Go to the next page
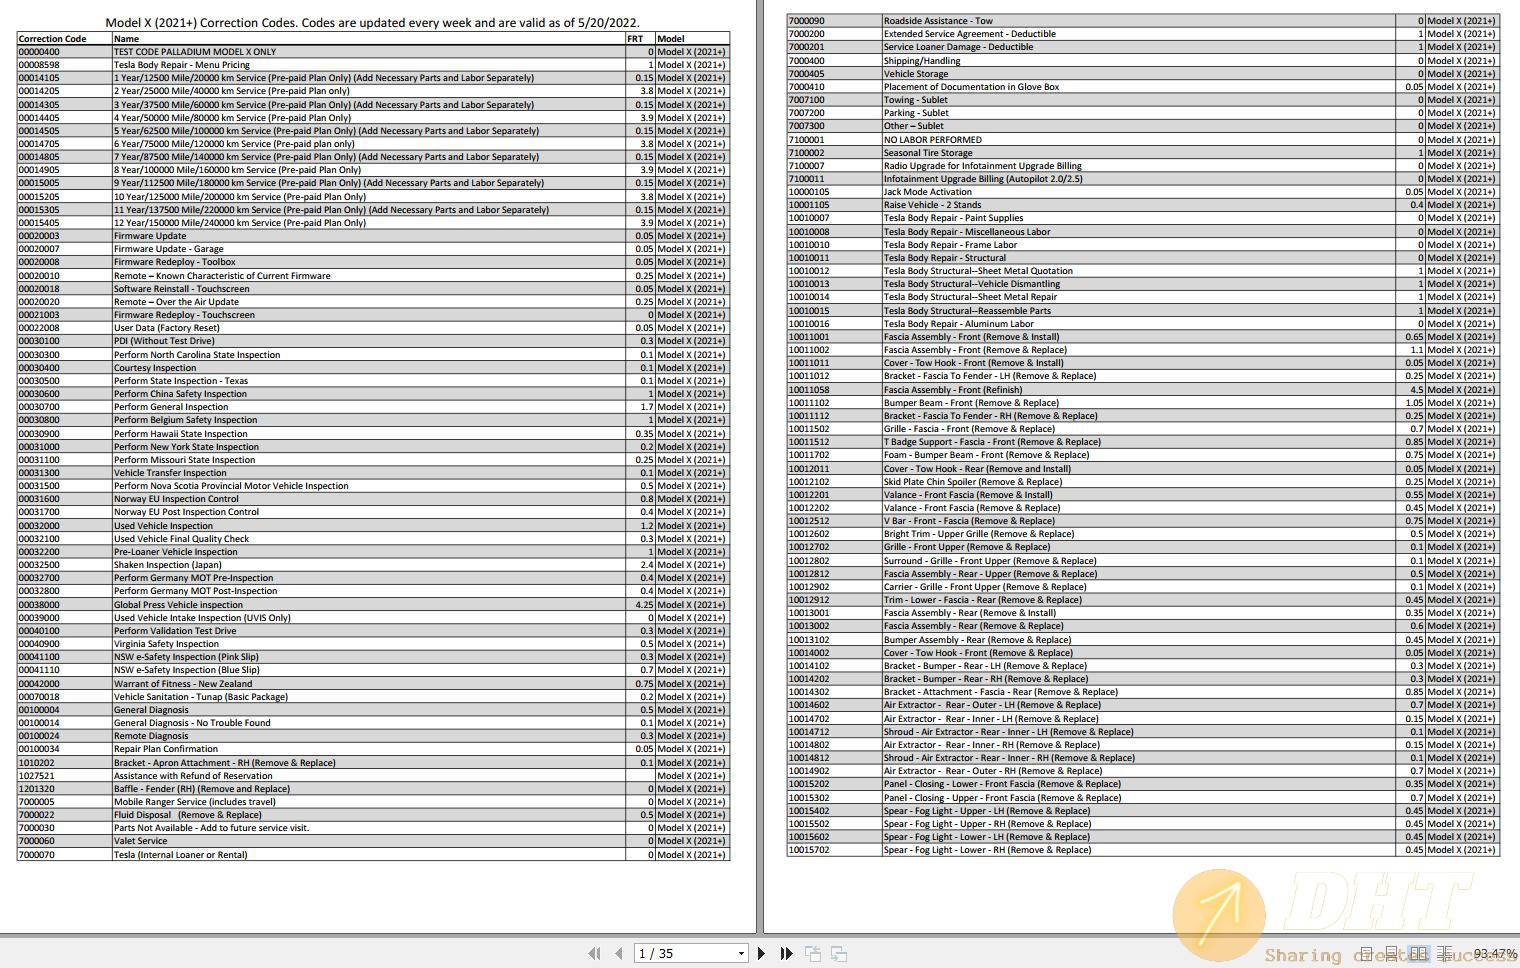 click(761, 954)
